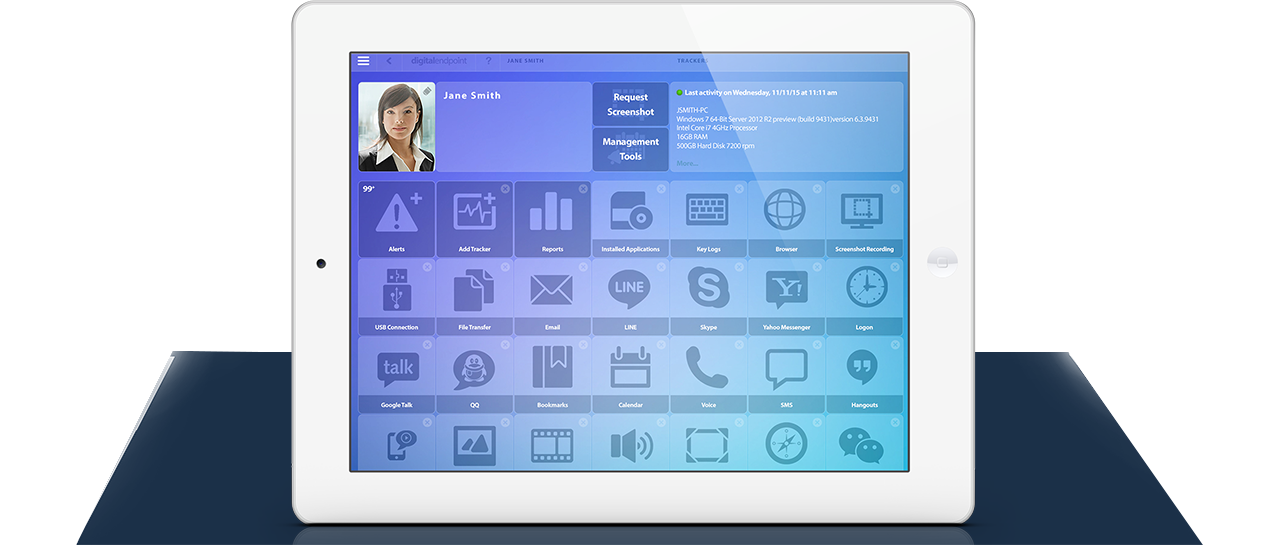This screenshot has height=545, width=1280.
Task: Open the USB Connection tracker
Action: click(397, 297)
